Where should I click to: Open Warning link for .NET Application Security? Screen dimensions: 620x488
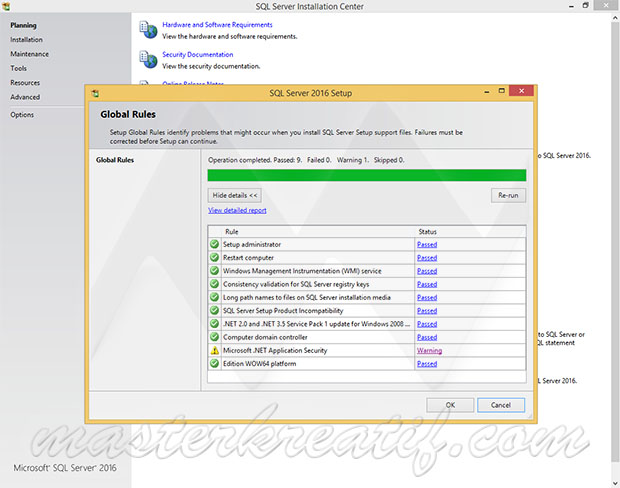[x=429, y=350]
